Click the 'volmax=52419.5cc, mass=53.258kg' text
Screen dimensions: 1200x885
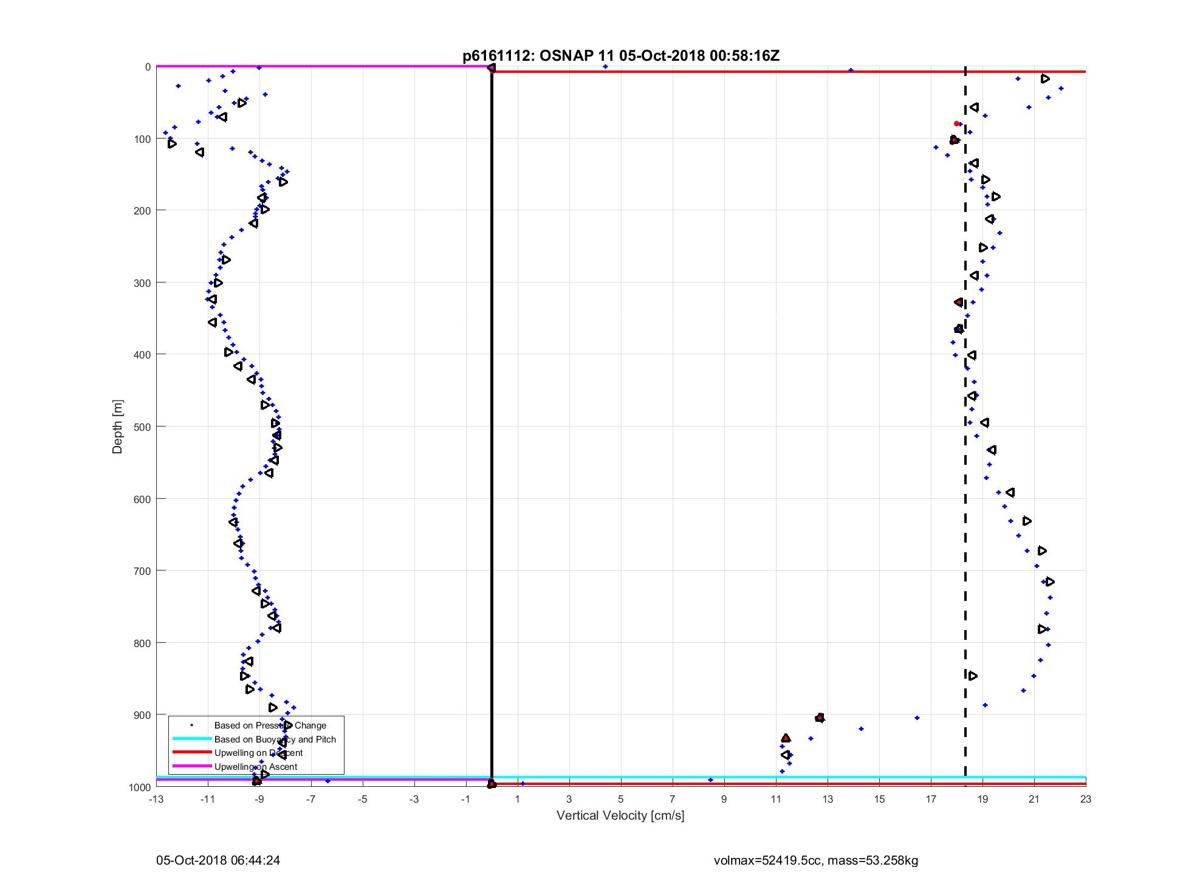816,860
